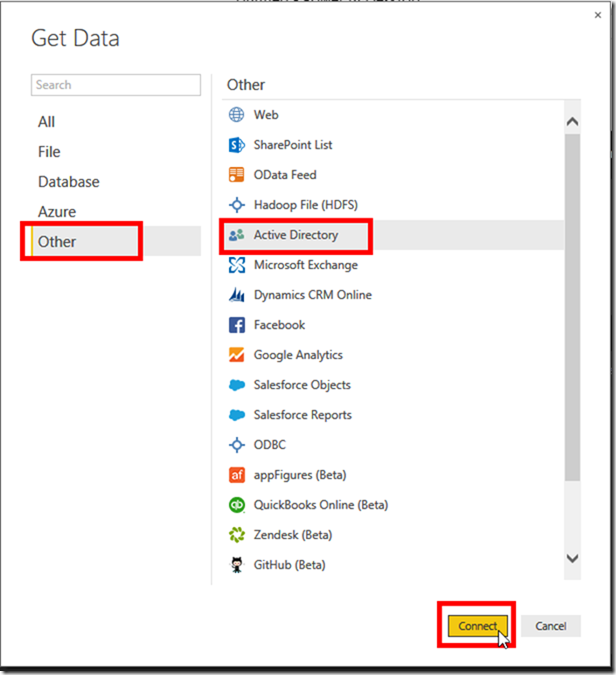This screenshot has width=616, height=675.
Task: Click the connector list scrollbar thumb
Action: click(572, 307)
